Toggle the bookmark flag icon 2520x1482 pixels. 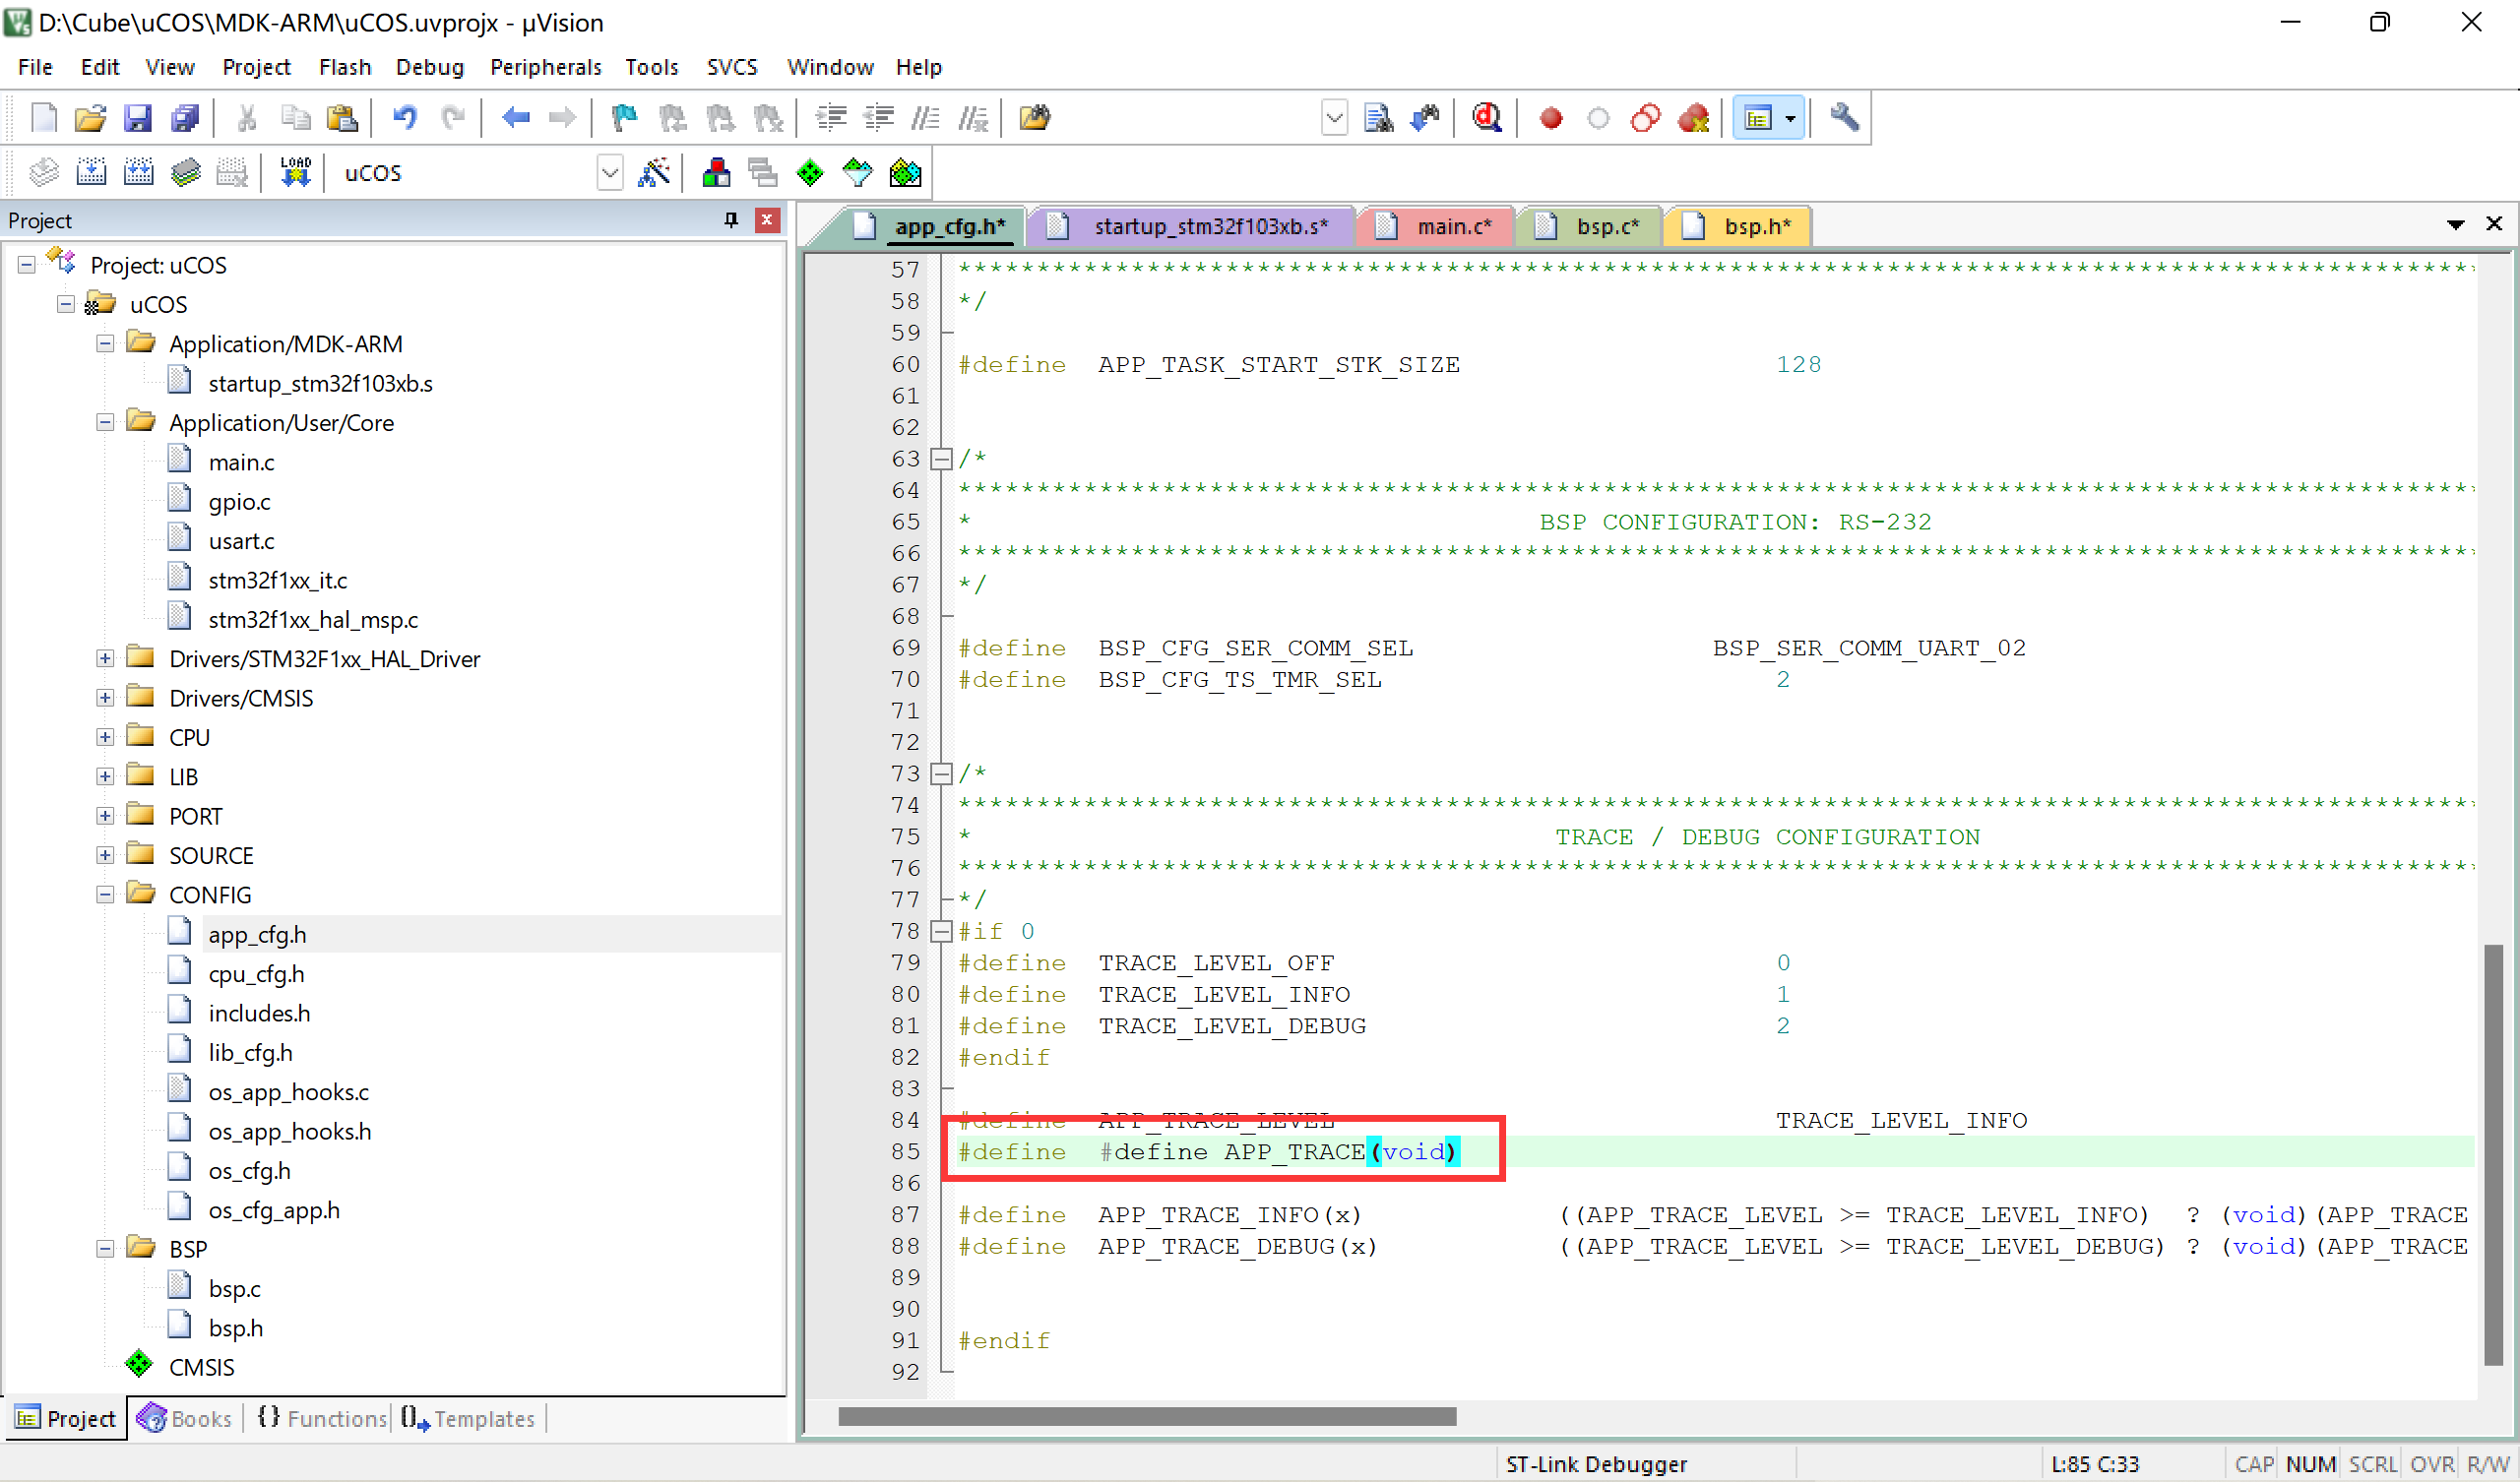(624, 118)
